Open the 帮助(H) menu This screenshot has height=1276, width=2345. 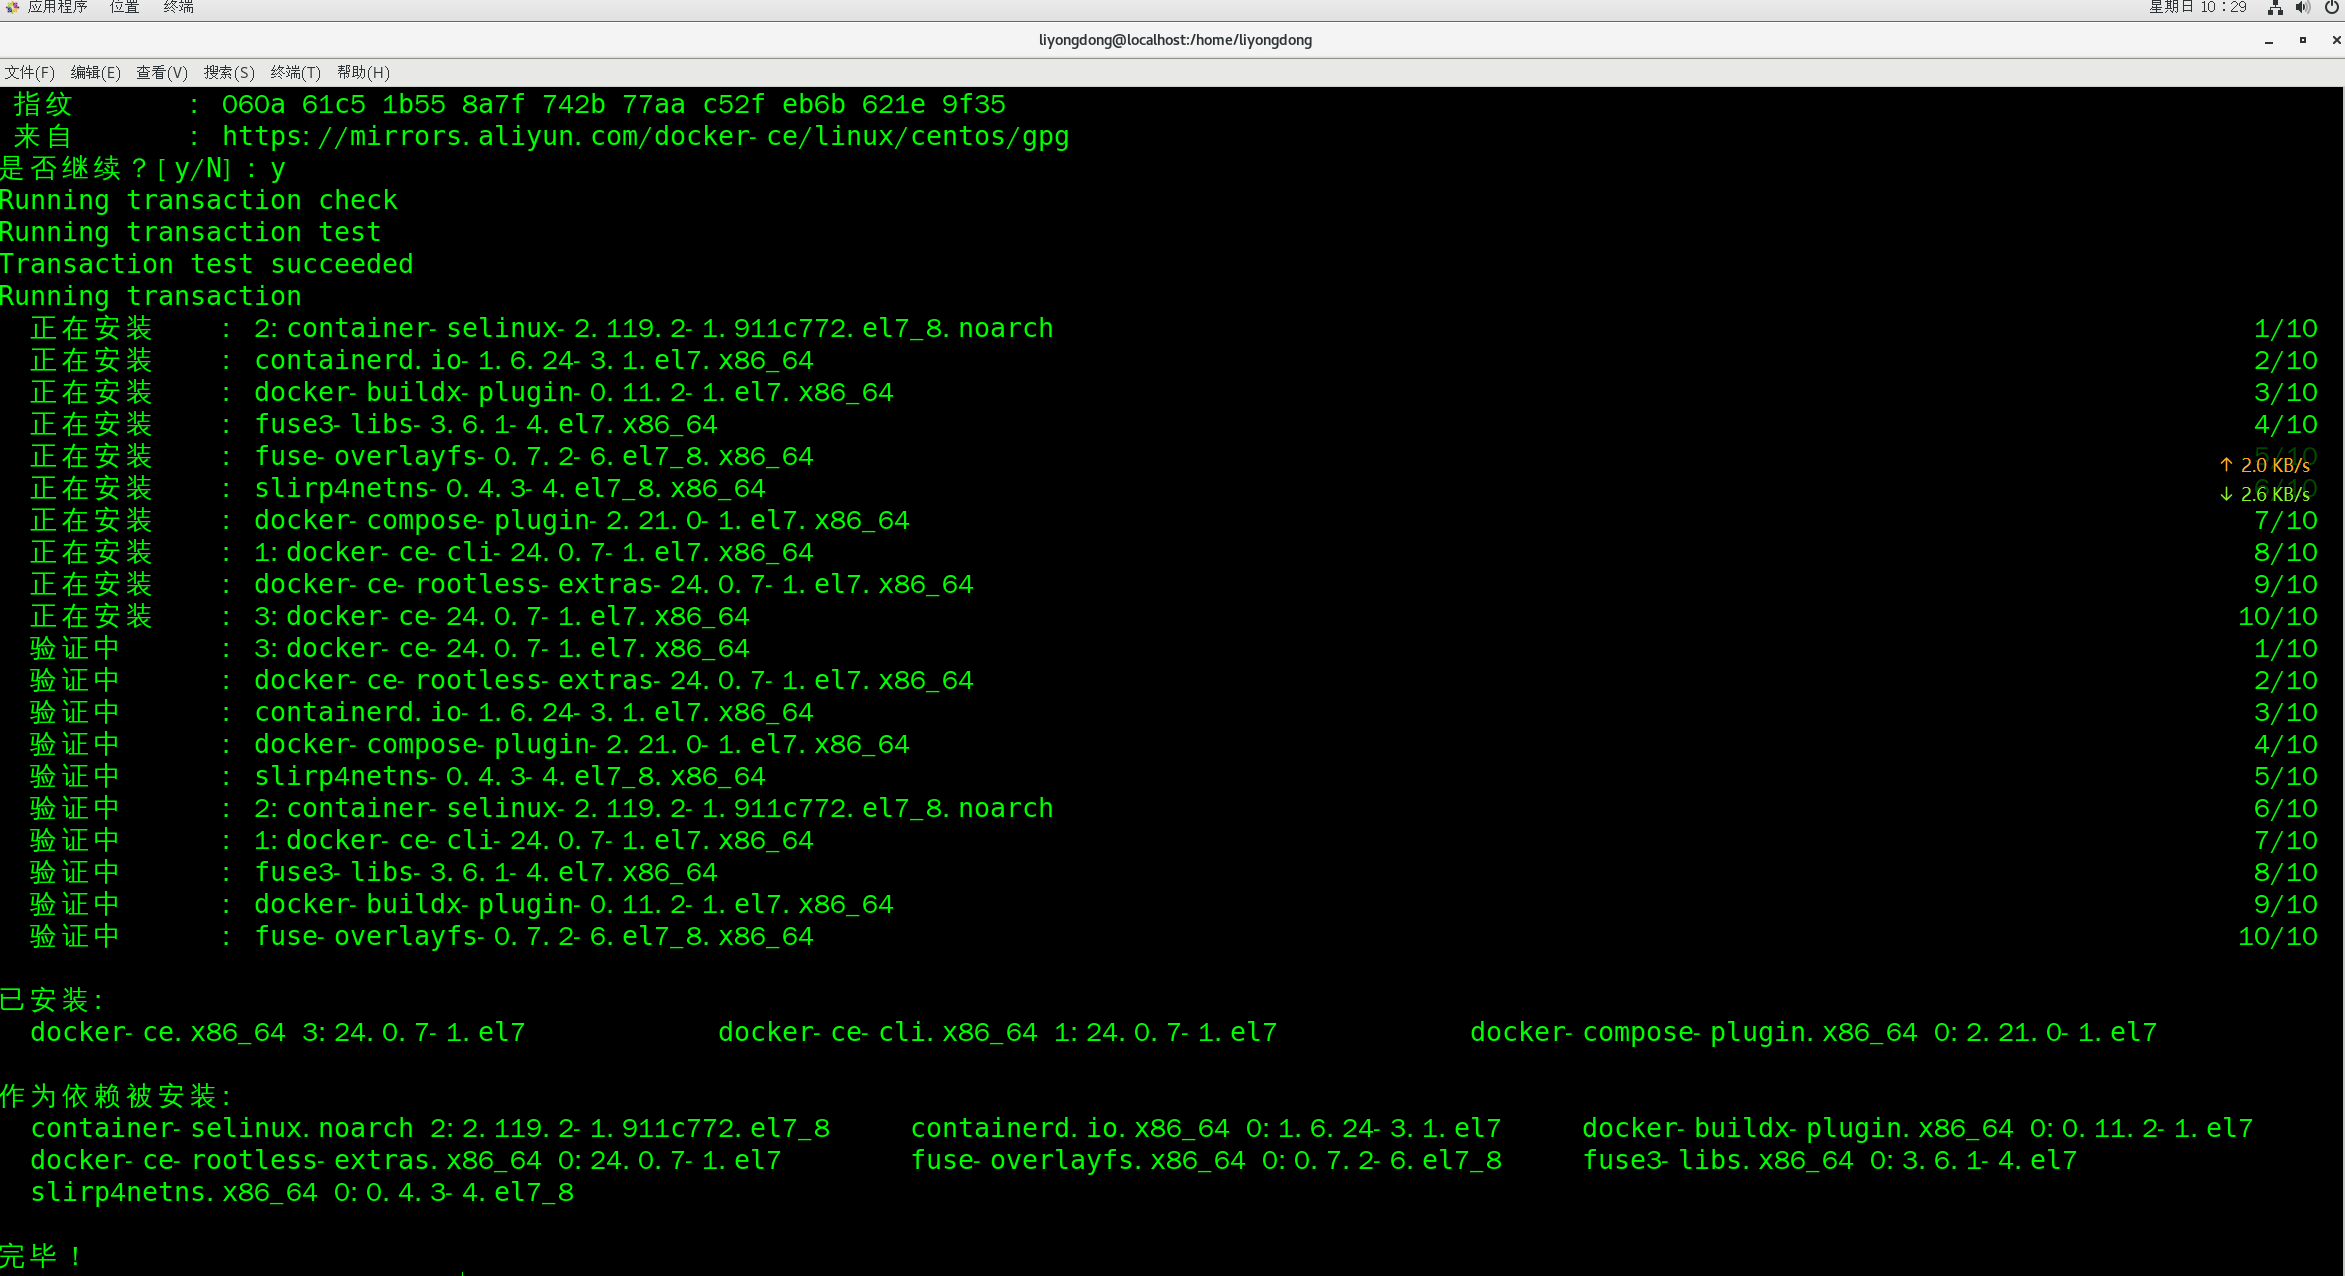click(x=363, y=72)
